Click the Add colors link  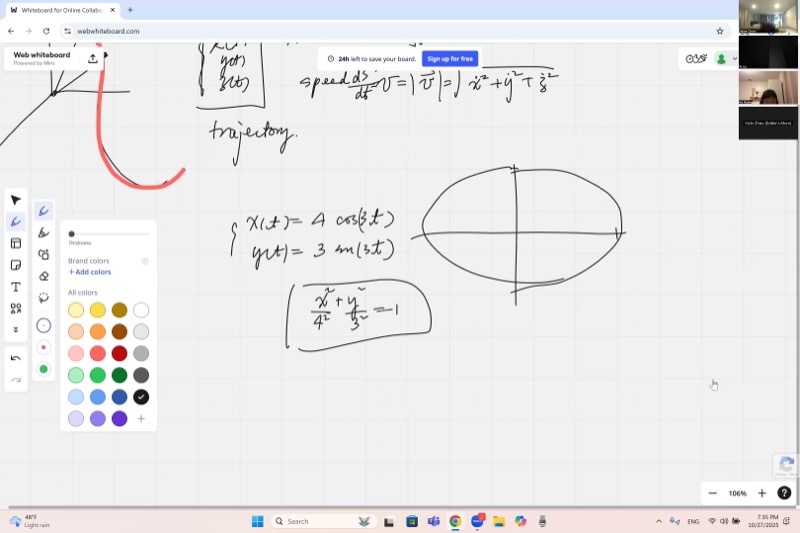pyautogui.click(x=90, y=272)
